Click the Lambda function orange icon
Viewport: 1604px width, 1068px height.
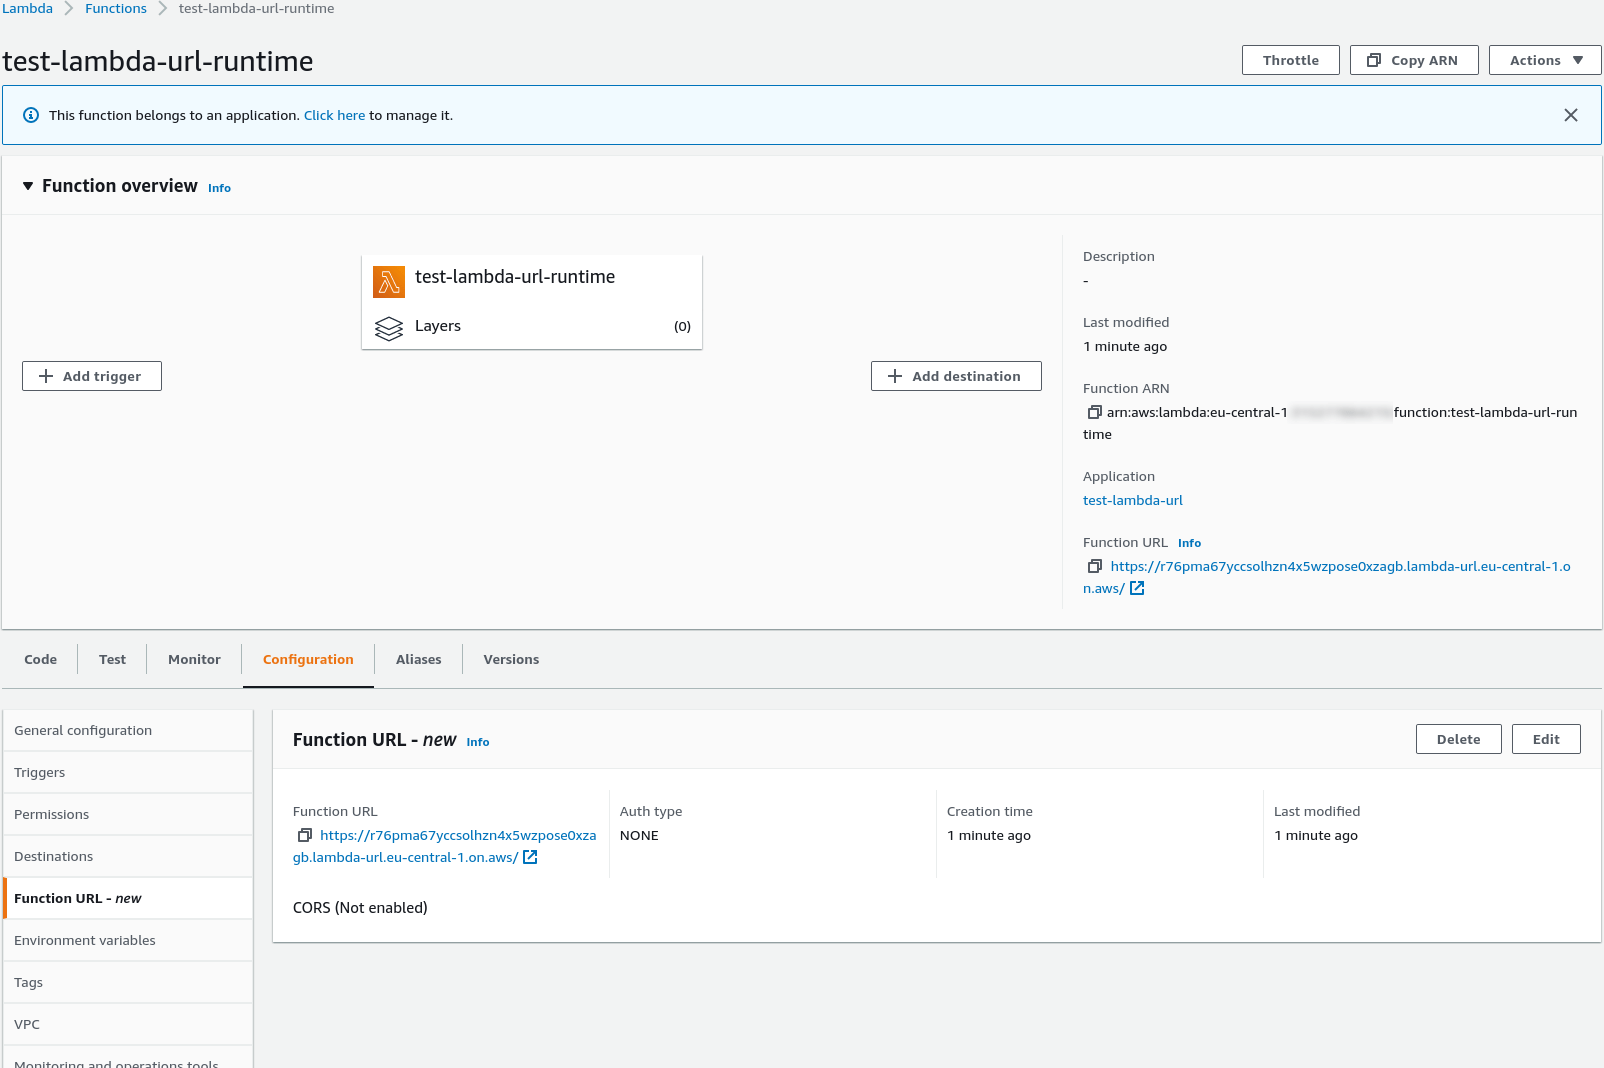[x=389, y=282]
